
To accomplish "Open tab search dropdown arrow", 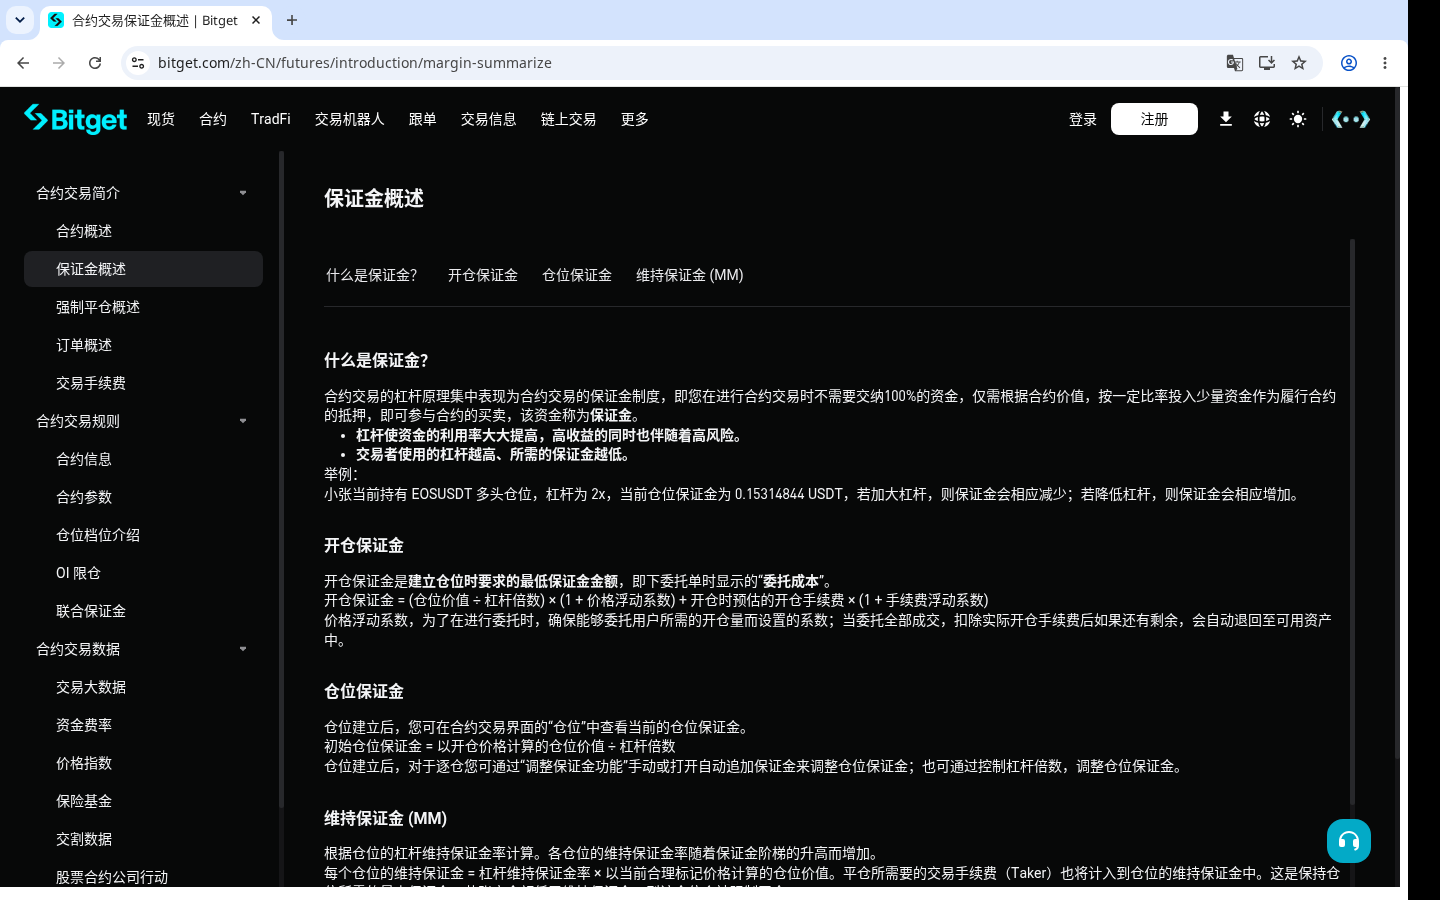I will [x=20, y=20].
